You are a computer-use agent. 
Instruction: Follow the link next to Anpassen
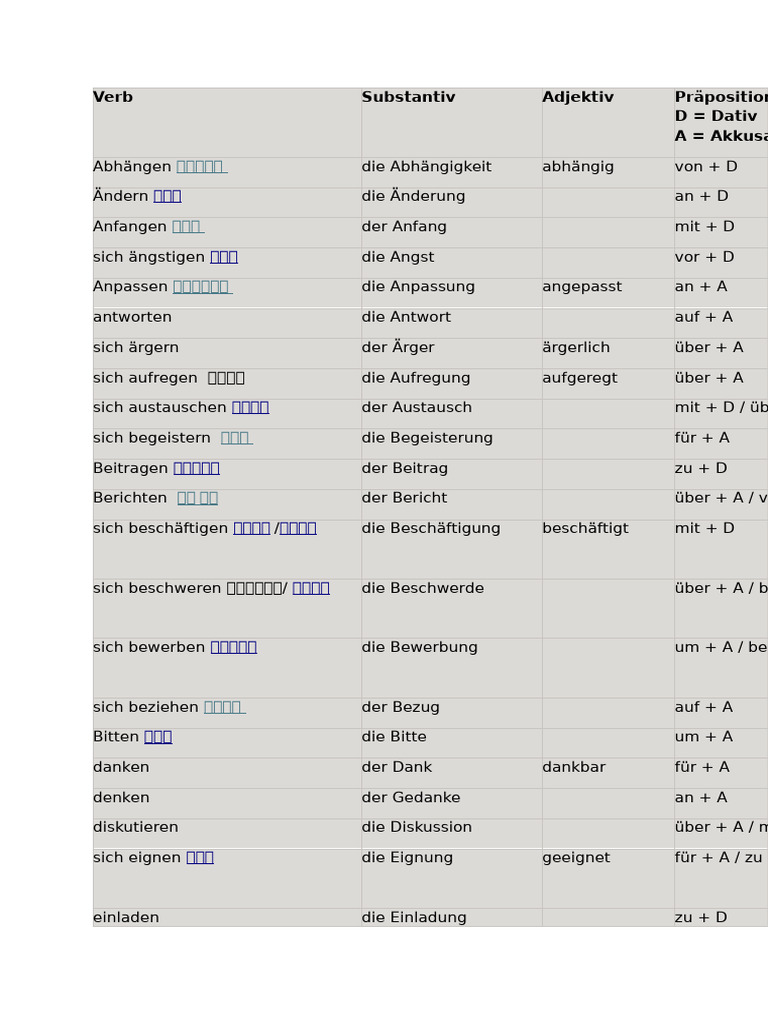[x=202, y=287]
